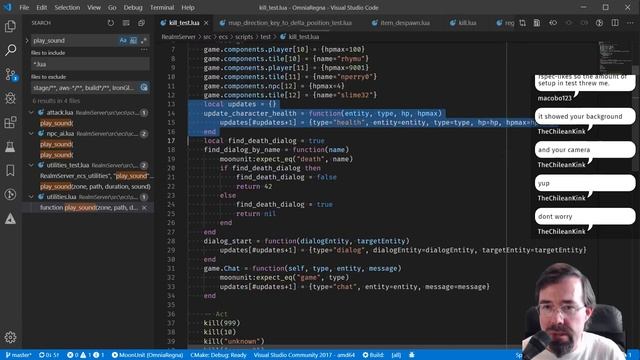
Task: Click the master branch in status bar
Action: pos(18,355)
